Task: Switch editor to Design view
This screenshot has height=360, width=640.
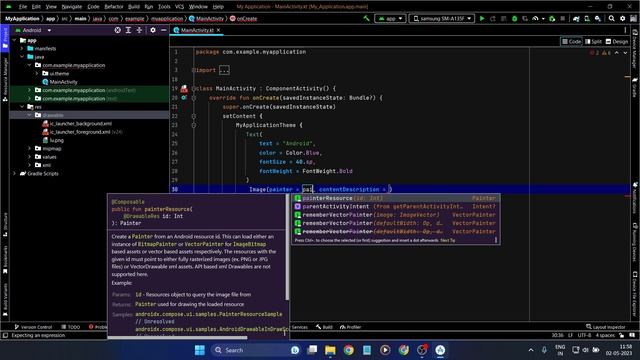Action: (617, 41)
